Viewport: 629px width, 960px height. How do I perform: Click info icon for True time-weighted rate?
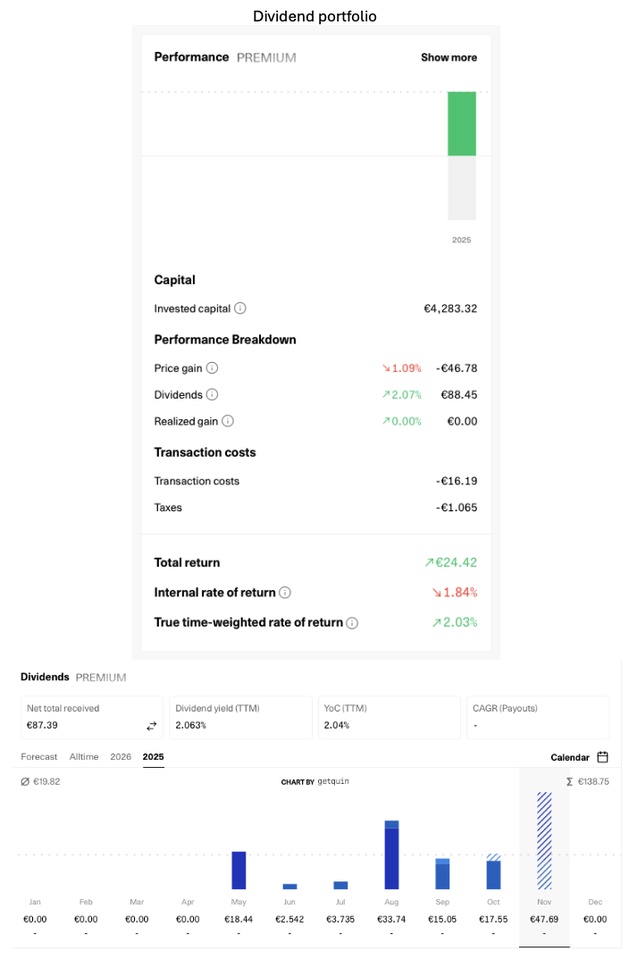(x=352, y=623)
